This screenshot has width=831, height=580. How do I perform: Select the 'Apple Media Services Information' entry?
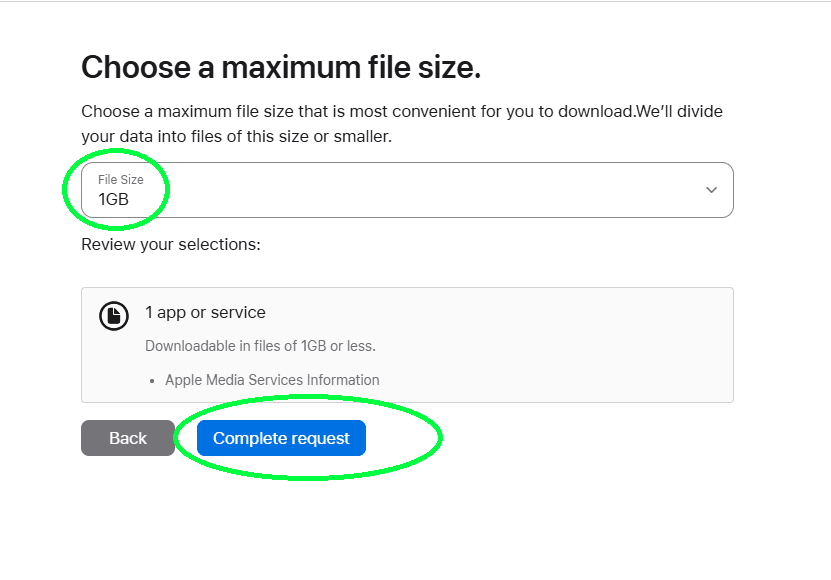[272, 380]
